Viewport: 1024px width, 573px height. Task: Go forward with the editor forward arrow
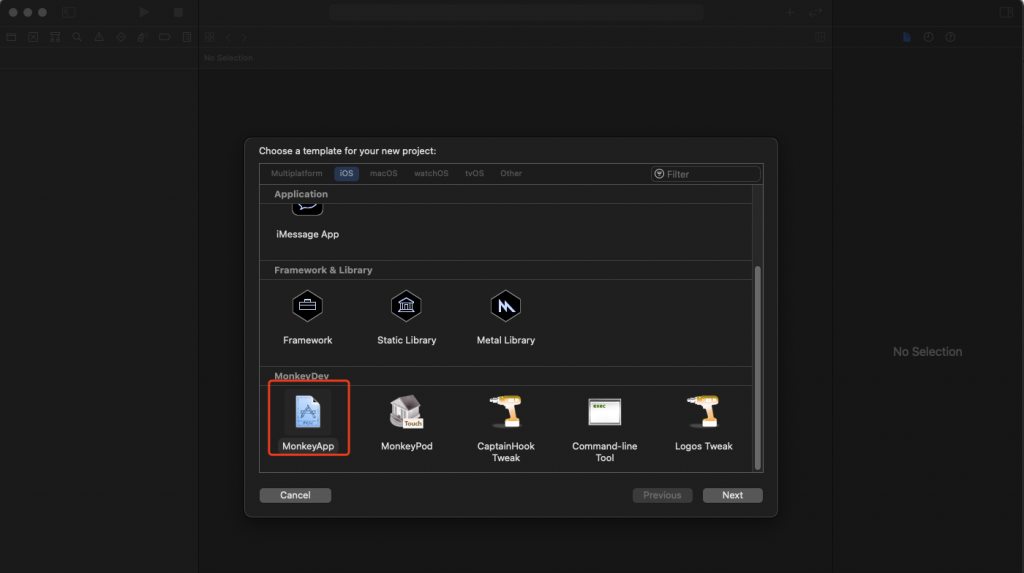[x=244, y=37]
